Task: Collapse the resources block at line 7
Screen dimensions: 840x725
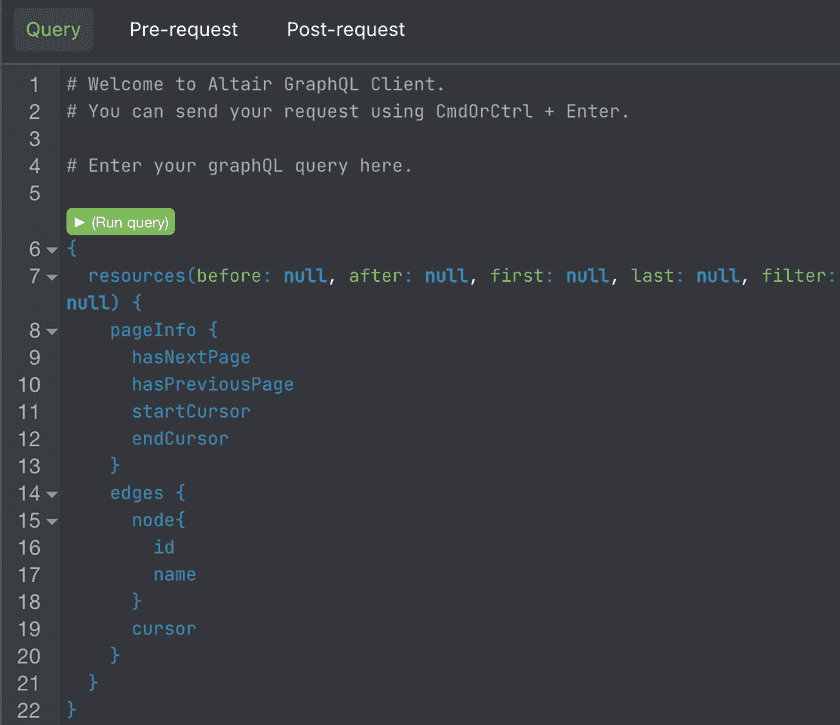Action: tap(52, 276)
